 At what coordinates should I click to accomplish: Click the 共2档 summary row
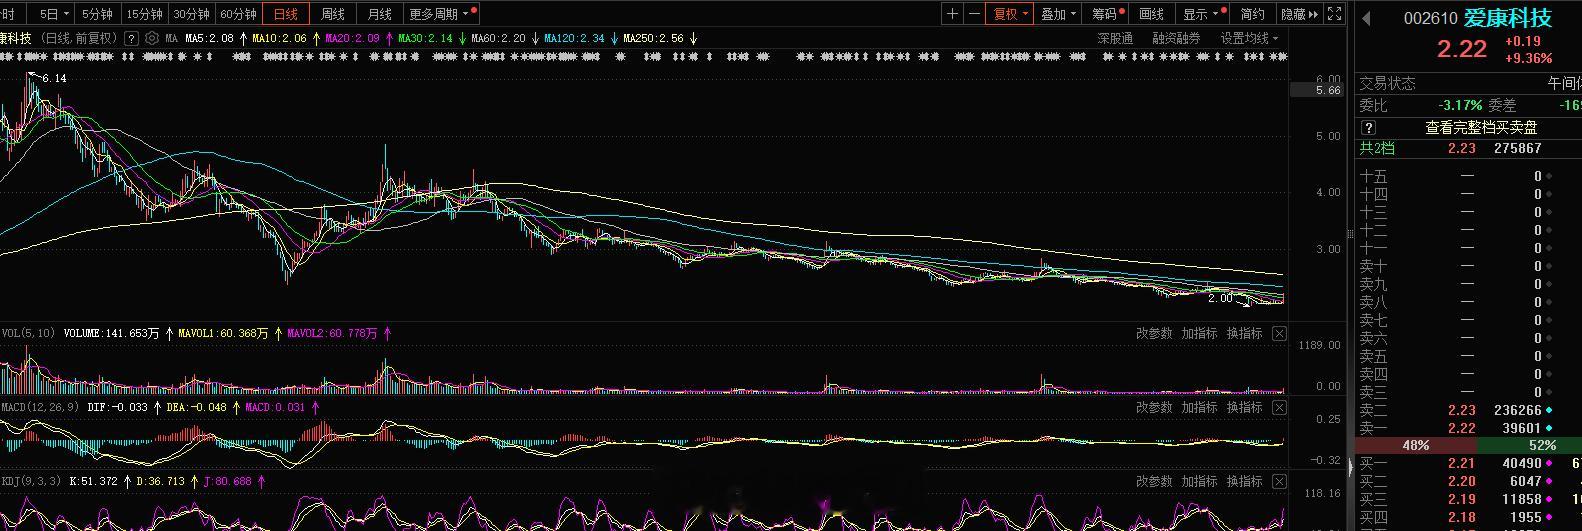coord(1469,148)
